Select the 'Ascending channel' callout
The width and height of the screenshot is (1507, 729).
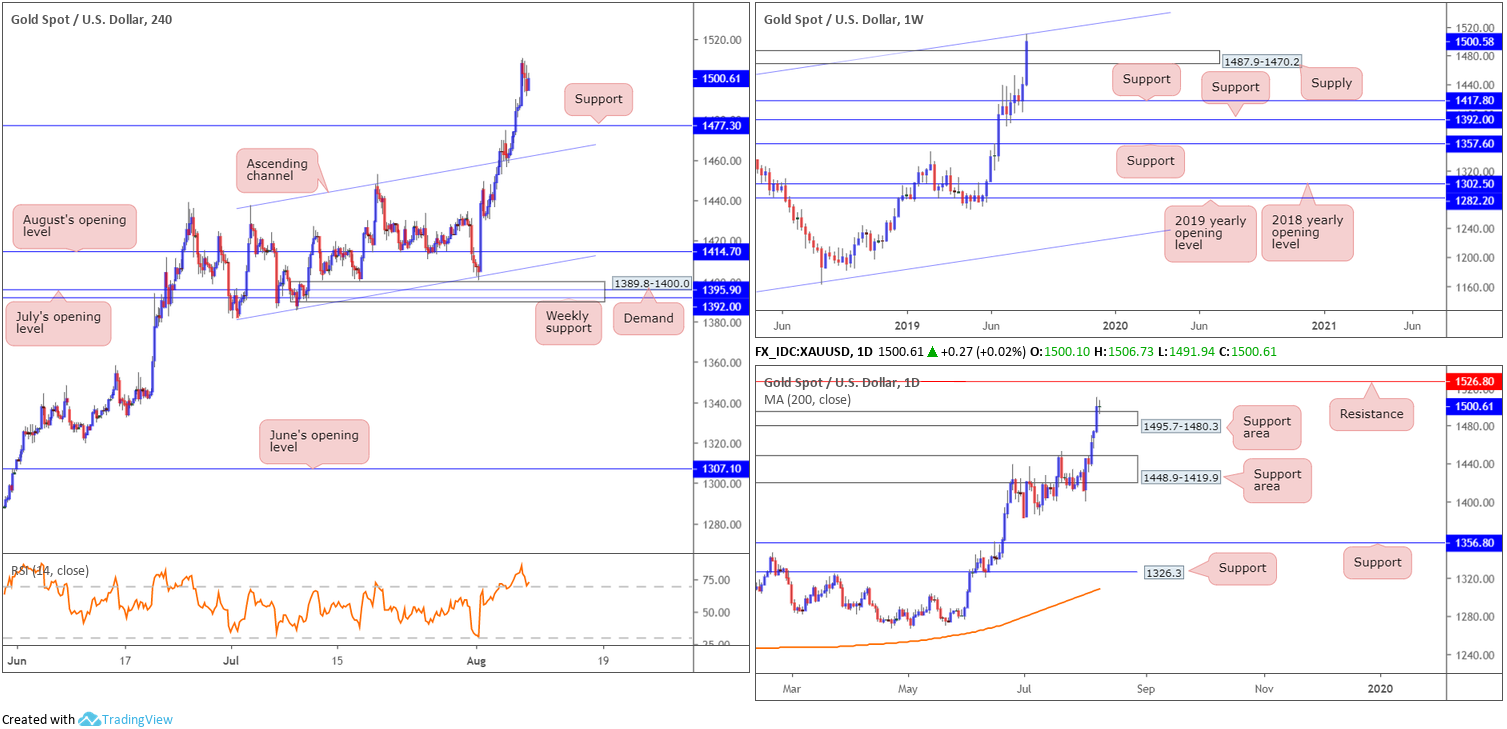277,169
